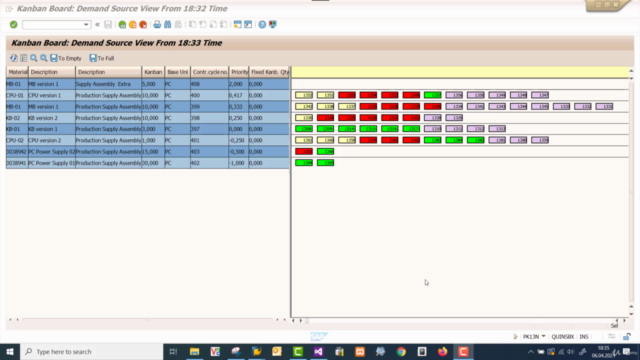Open File Explorer from taskbar
Viewport: 640px width, 360px height.
(x=194, y=351)
